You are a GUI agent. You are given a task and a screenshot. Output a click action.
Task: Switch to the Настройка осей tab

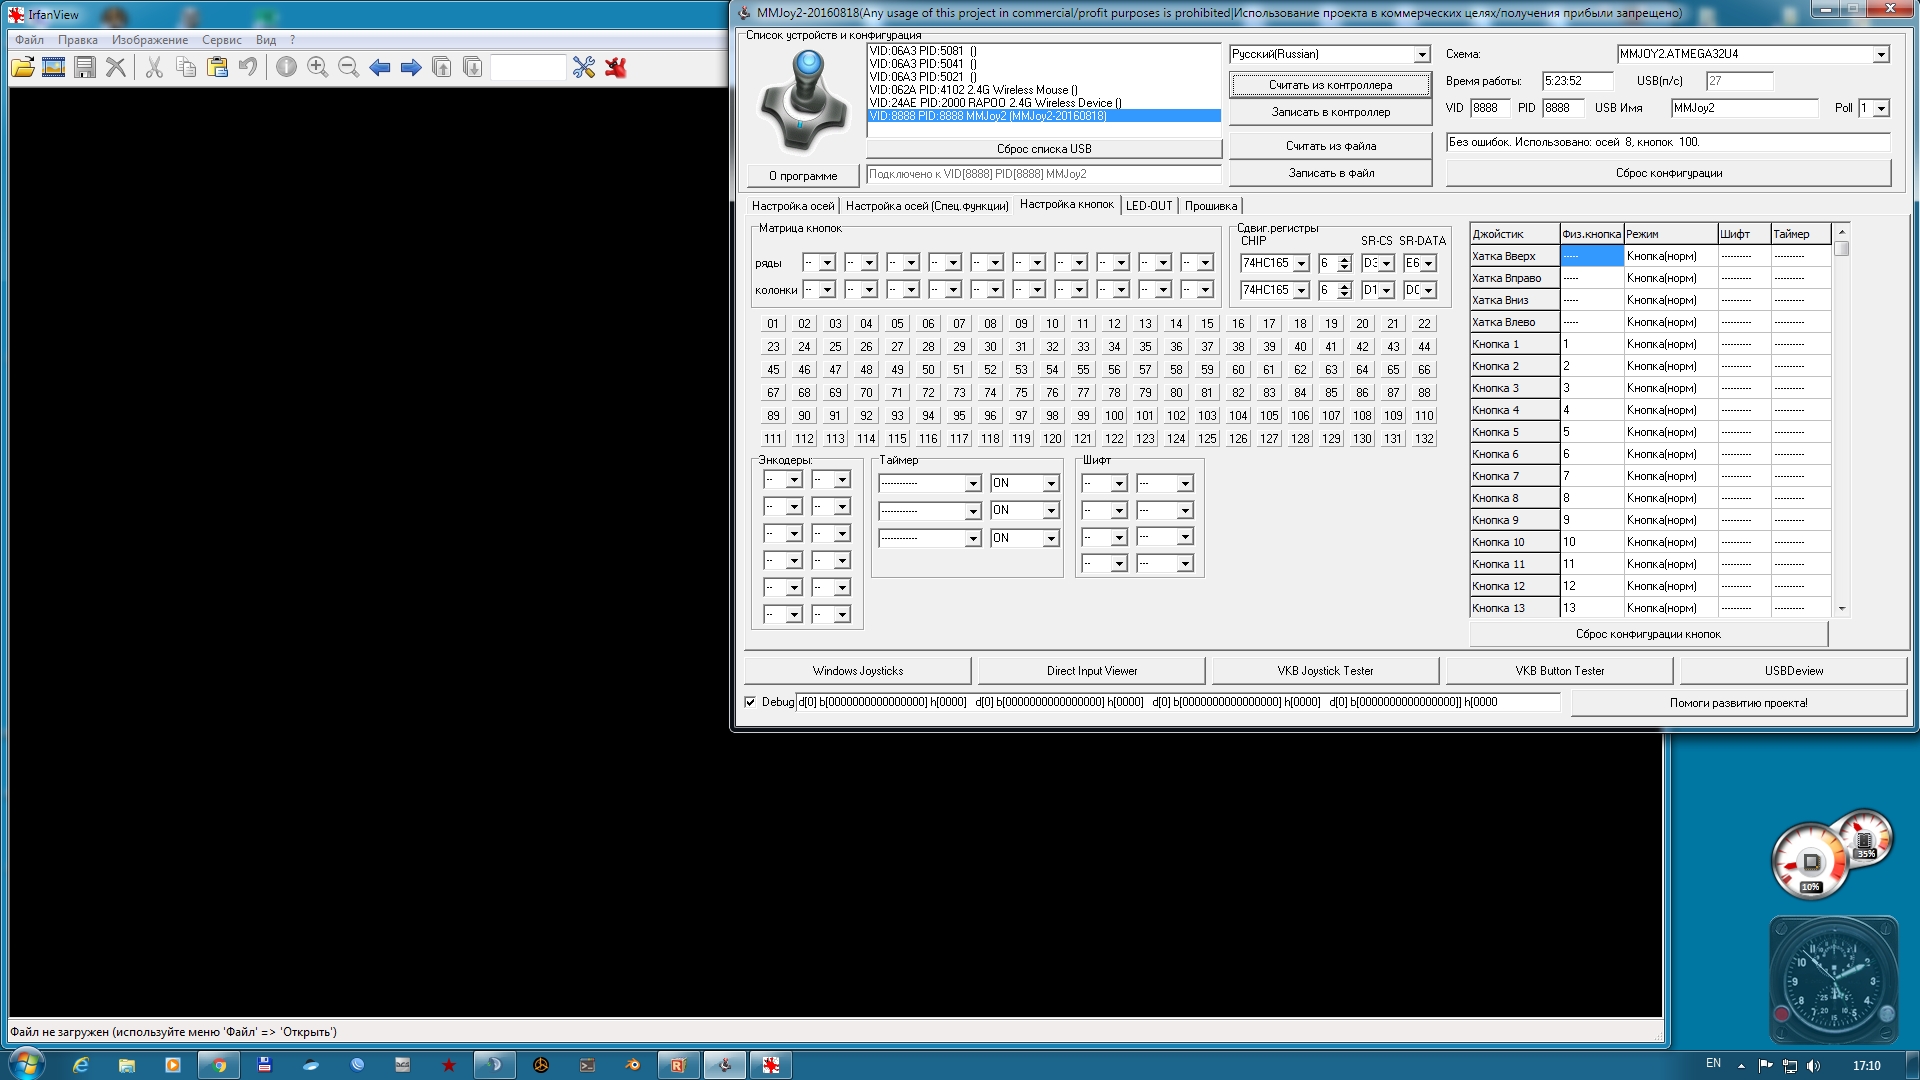(x=793, y=206)
